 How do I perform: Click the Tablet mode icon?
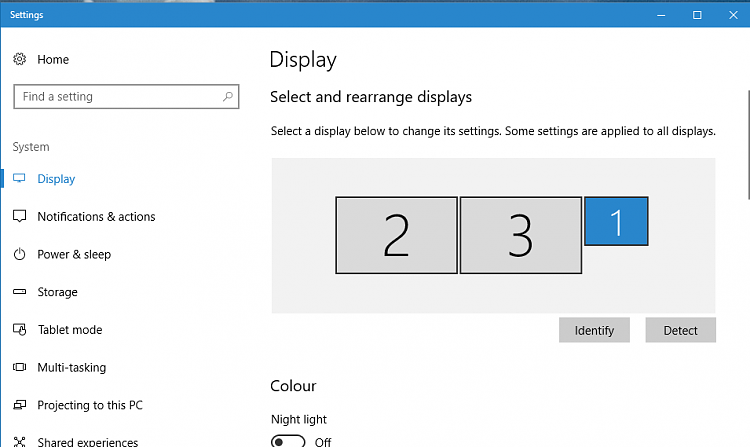(x=19, y=330)
